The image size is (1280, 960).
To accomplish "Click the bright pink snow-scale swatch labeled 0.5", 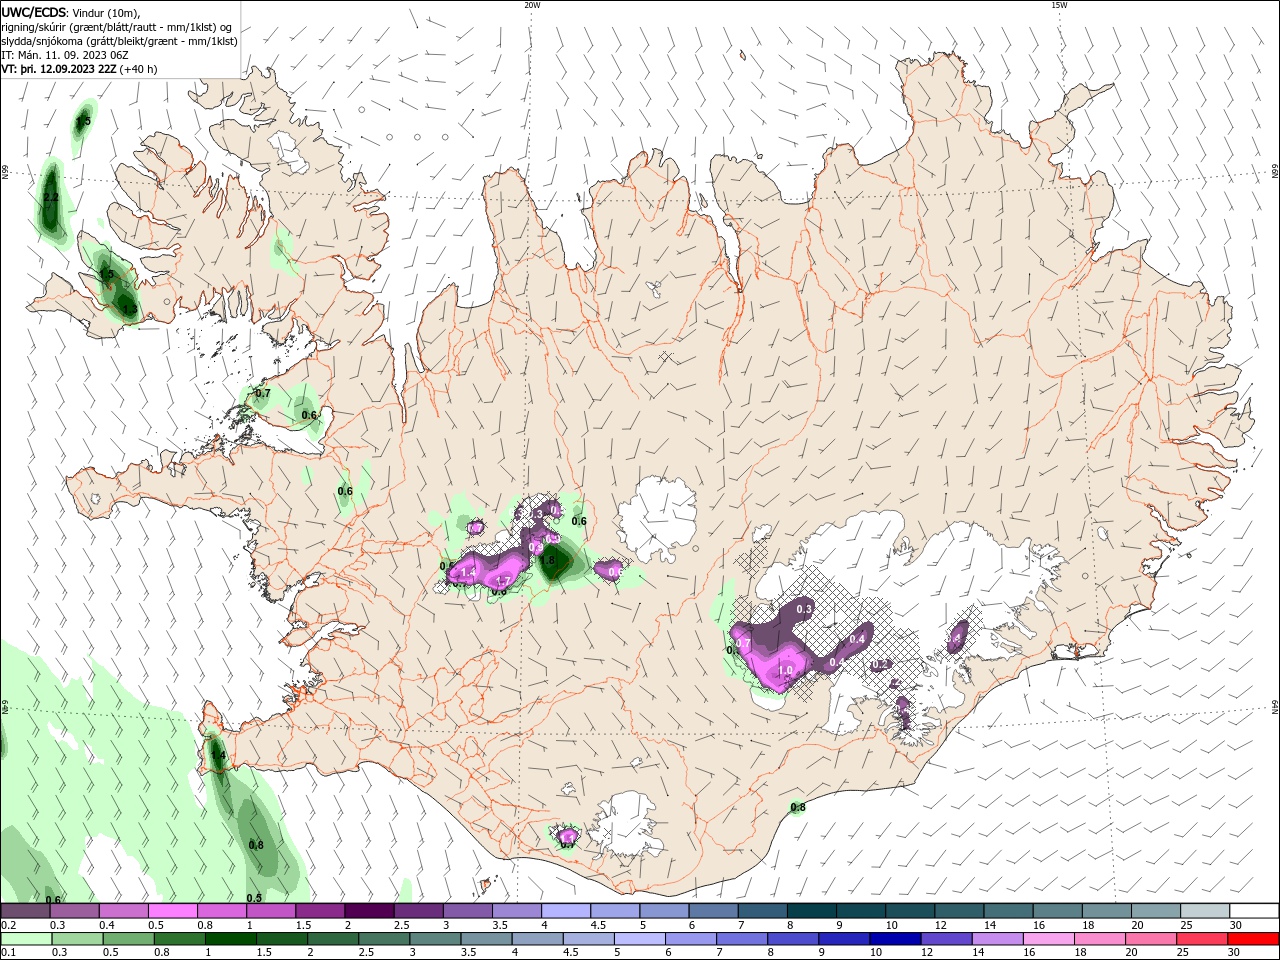I will (x=172, y=911).
